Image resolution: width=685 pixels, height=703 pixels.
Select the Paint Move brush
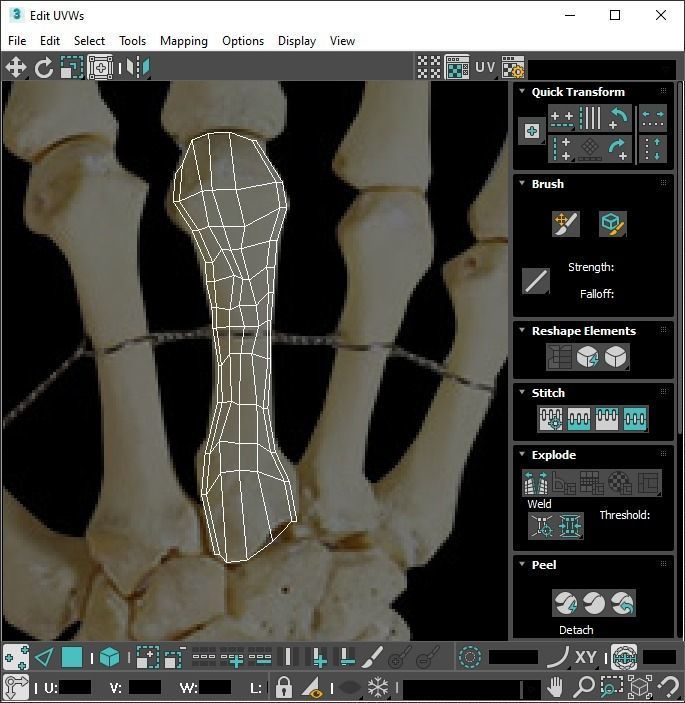coord(566,224)
